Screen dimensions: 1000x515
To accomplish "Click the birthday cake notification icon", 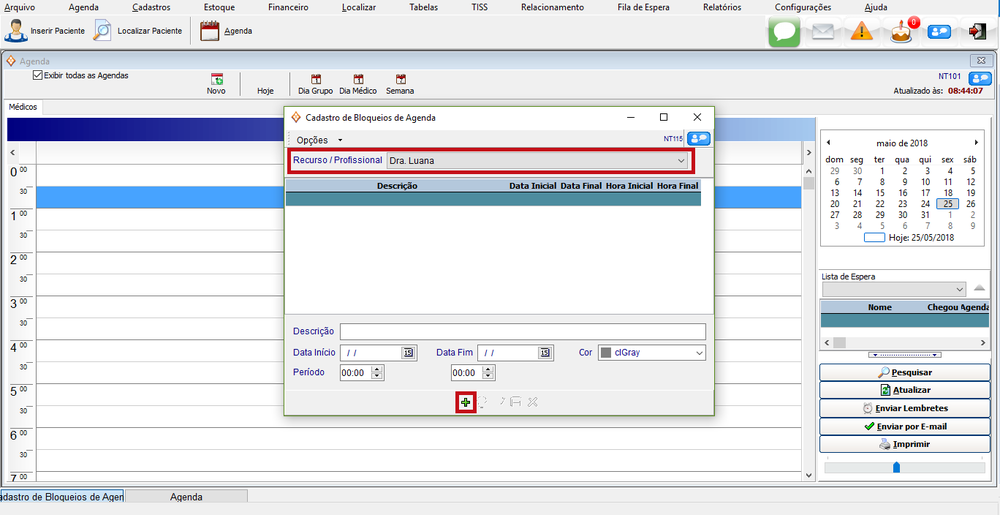I will (x=902, y=32).
